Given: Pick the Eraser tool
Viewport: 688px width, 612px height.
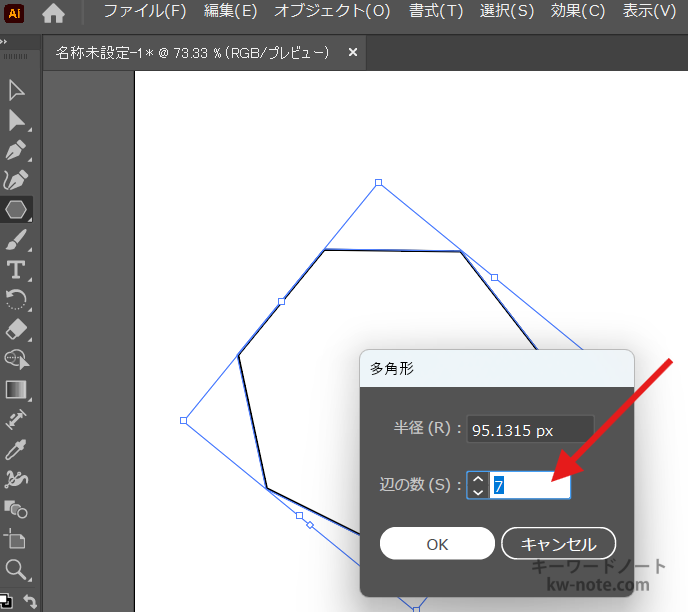Looking at the screenshot, I should coord(16,329).
